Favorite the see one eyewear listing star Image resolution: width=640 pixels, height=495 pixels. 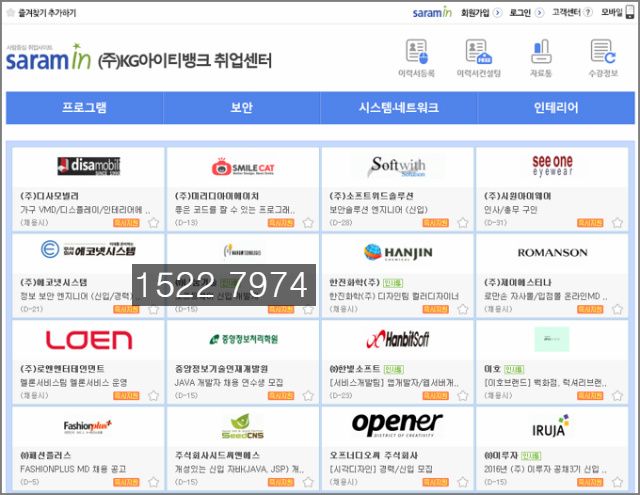pyautogui.click(x=618, y=223)
